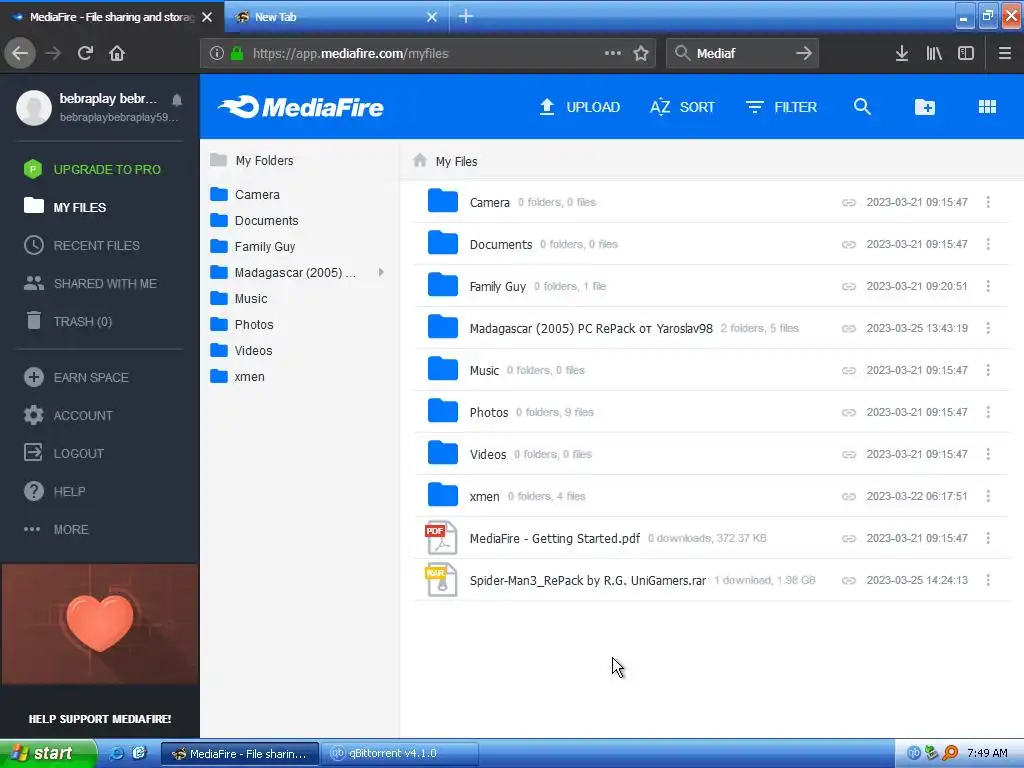
Task: Open browser downloads arrow icon
Action: [902, 53]
